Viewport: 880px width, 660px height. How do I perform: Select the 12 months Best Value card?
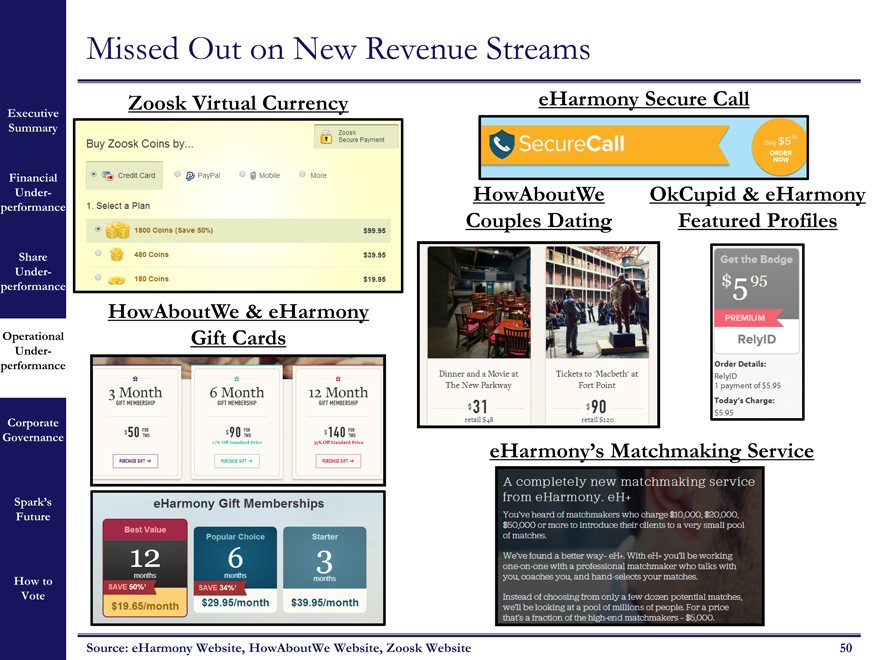(145, 567)
